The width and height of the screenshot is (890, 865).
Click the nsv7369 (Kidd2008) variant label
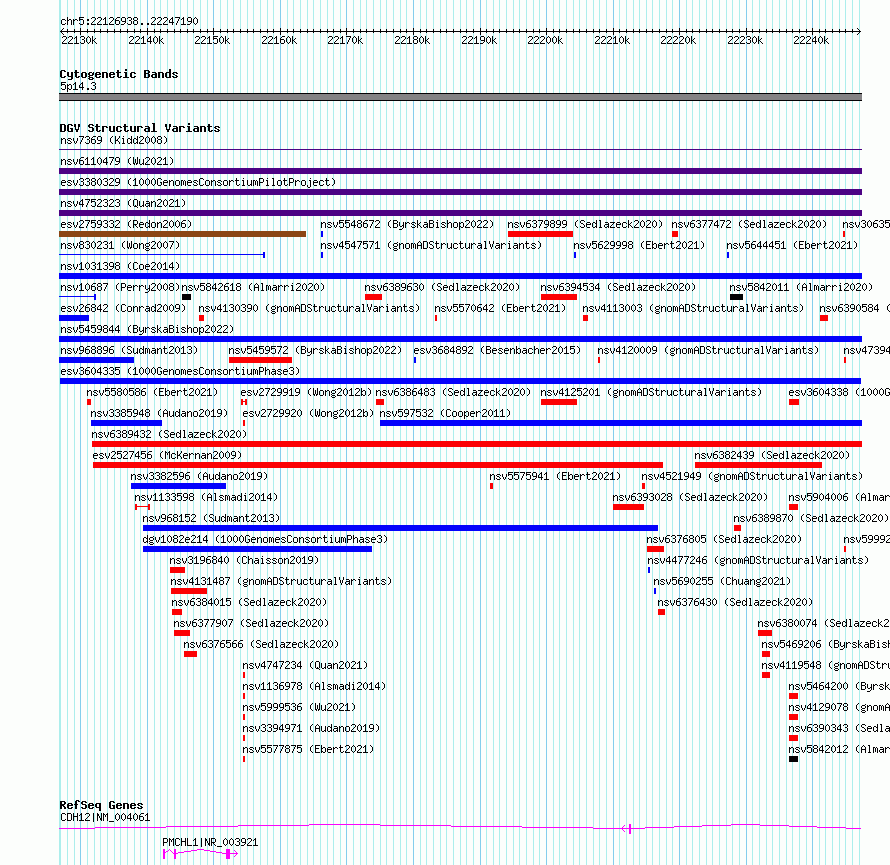click(114, 140)
